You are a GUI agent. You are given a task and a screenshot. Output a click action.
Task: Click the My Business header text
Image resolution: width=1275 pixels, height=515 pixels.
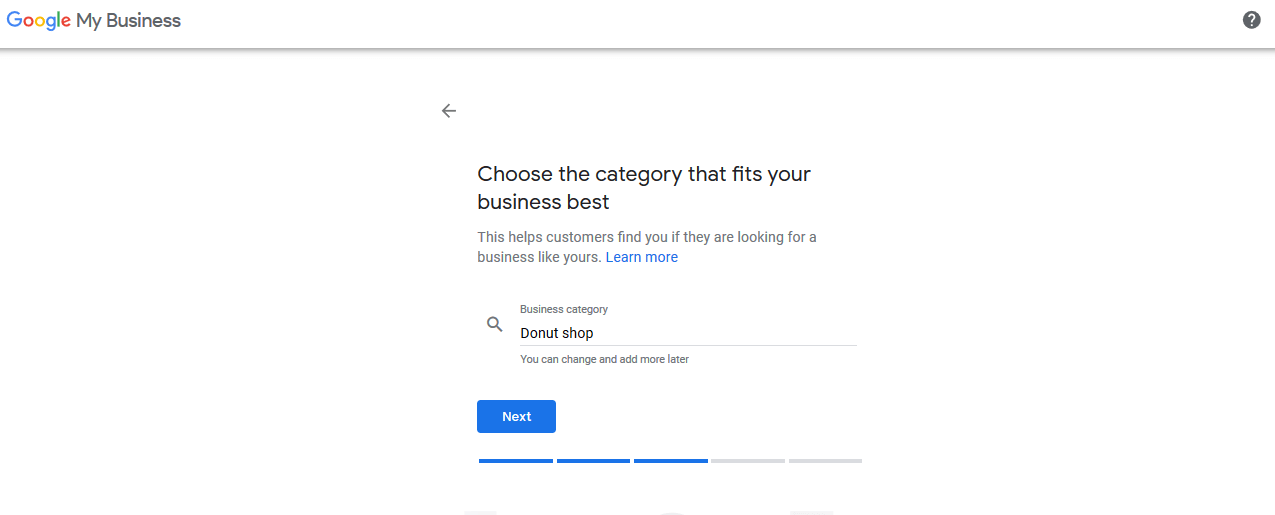tap(129, 21)
